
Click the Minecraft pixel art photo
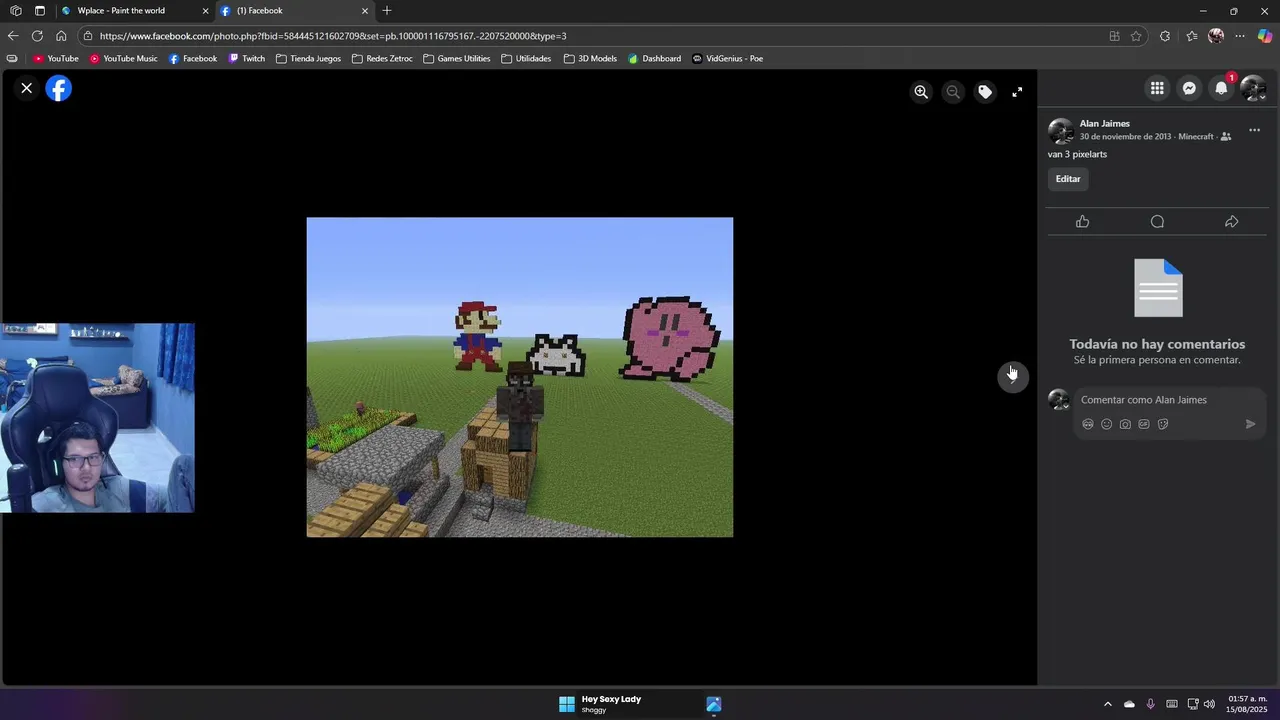[x=520, y=377]
